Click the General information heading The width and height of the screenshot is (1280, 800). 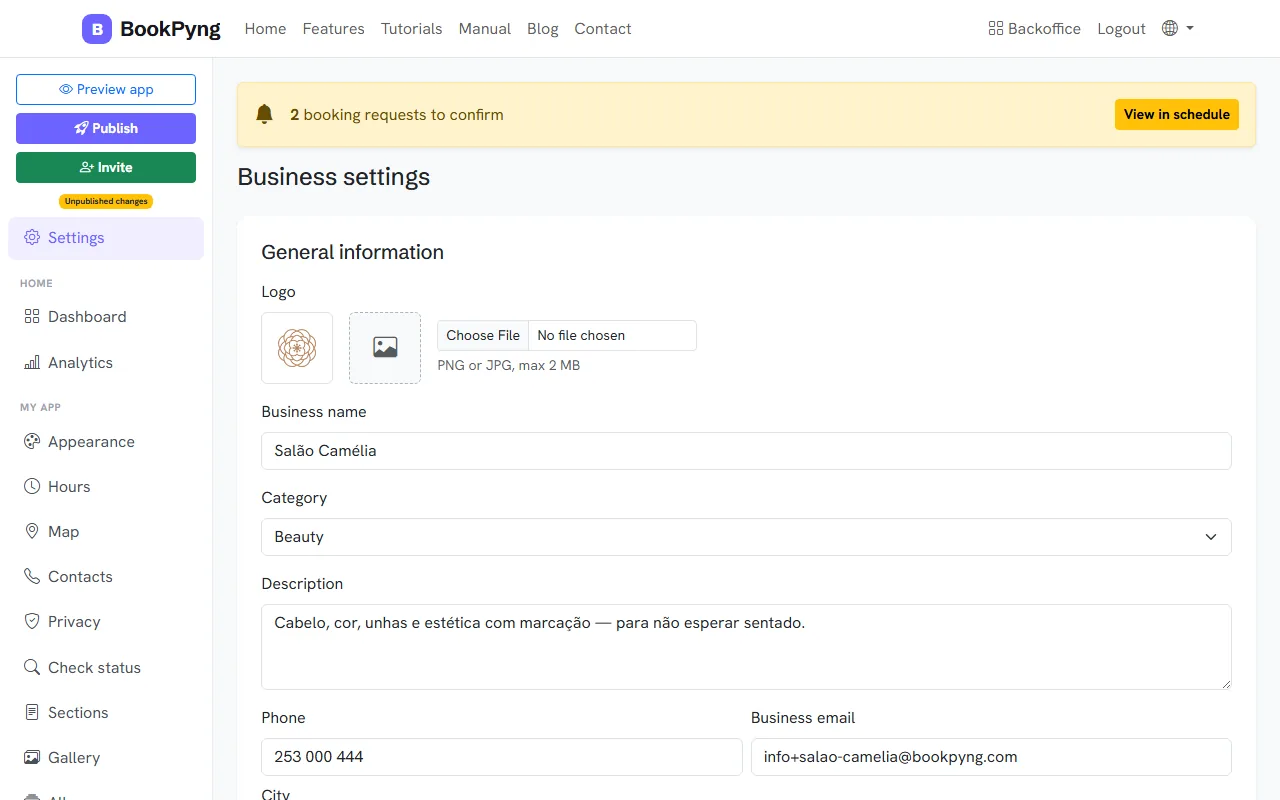[353, 252]
